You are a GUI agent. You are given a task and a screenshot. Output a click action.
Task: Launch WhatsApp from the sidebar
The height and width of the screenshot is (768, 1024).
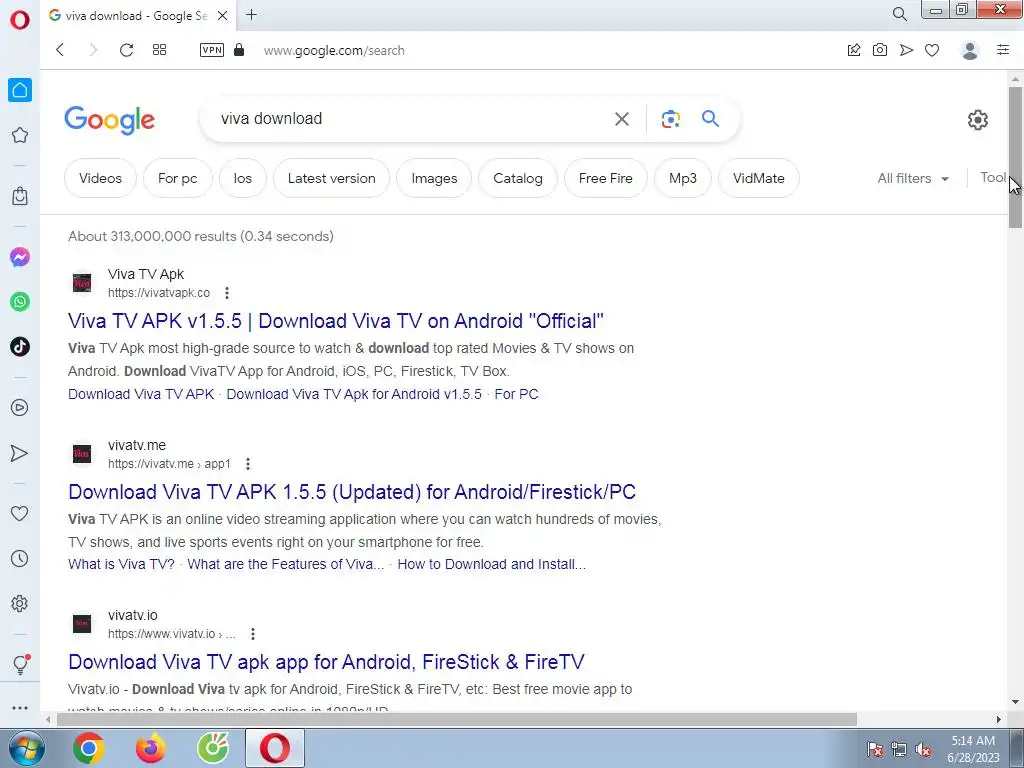pyautogui.click(x=20, y=302)
